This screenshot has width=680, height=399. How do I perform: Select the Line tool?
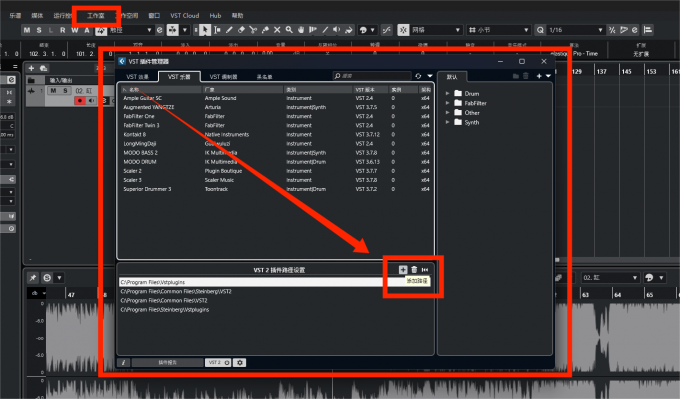[325, 30]
